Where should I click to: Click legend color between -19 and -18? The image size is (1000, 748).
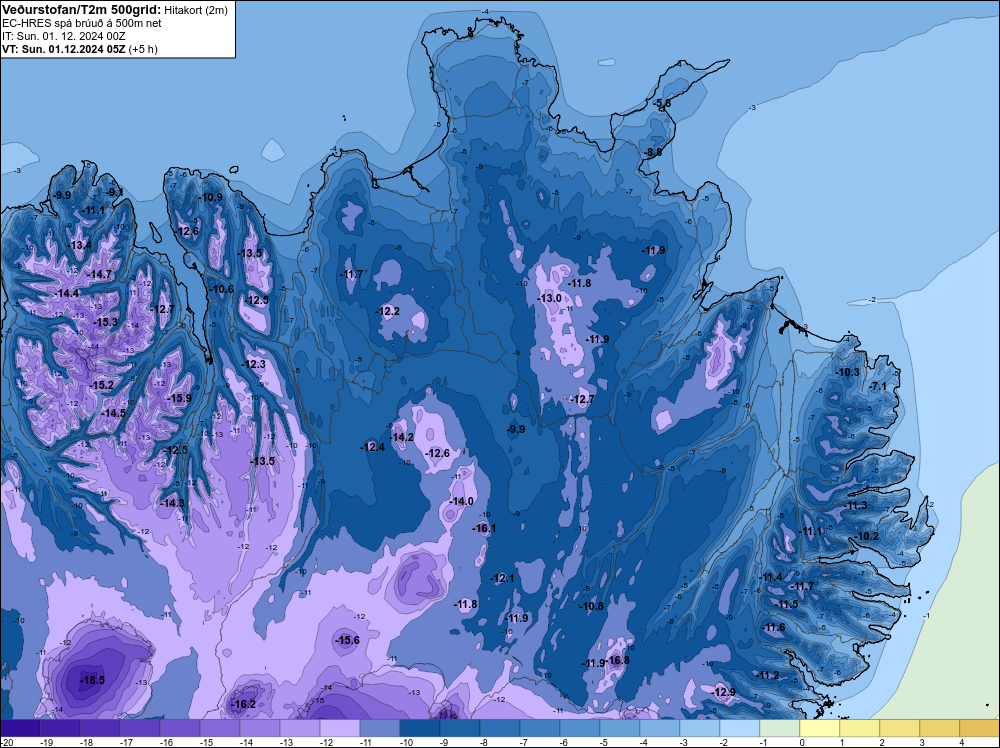click(x=60, y=728)
